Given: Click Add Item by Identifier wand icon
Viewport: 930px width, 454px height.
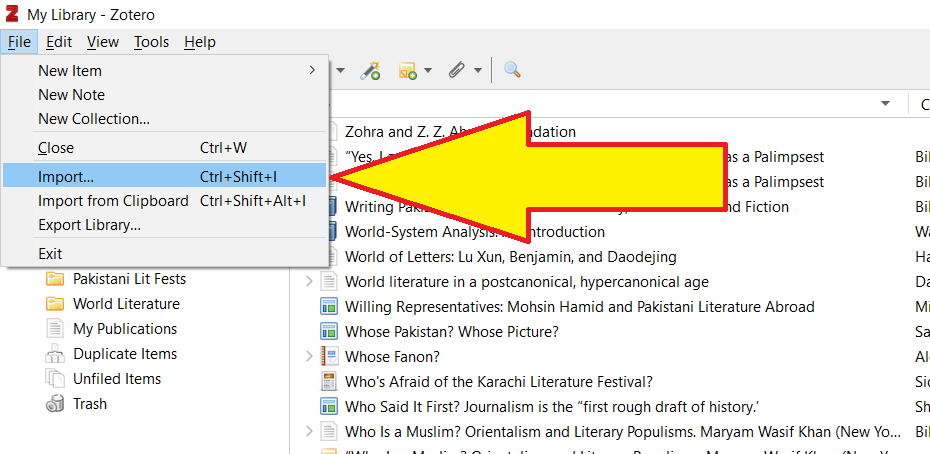Looking at the screenshot, I should click(370, 71).
